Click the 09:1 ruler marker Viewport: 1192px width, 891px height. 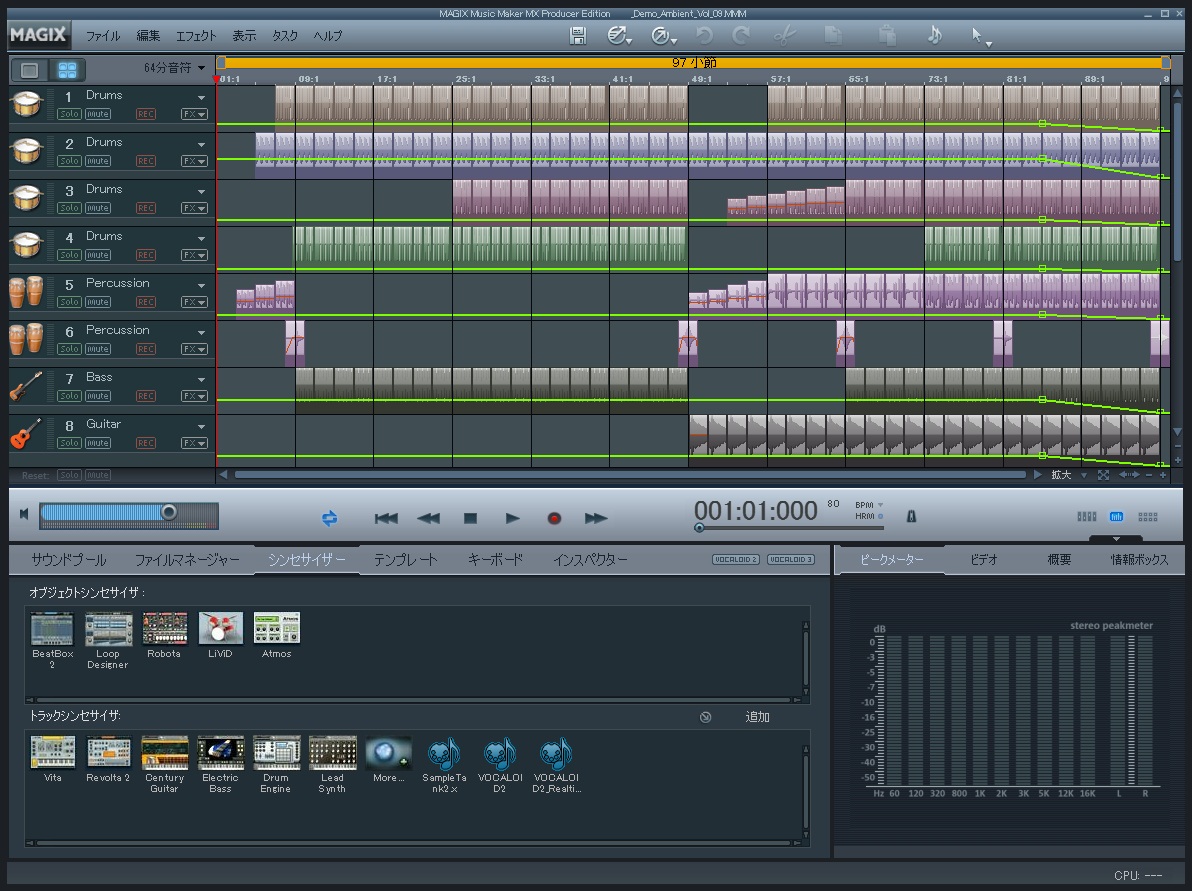pos(309,79)
